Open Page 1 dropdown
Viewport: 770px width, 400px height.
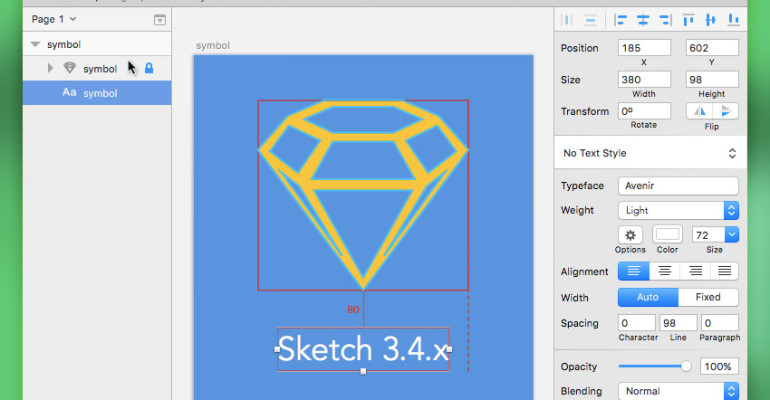pyautogui.click(x=54, y=19)
